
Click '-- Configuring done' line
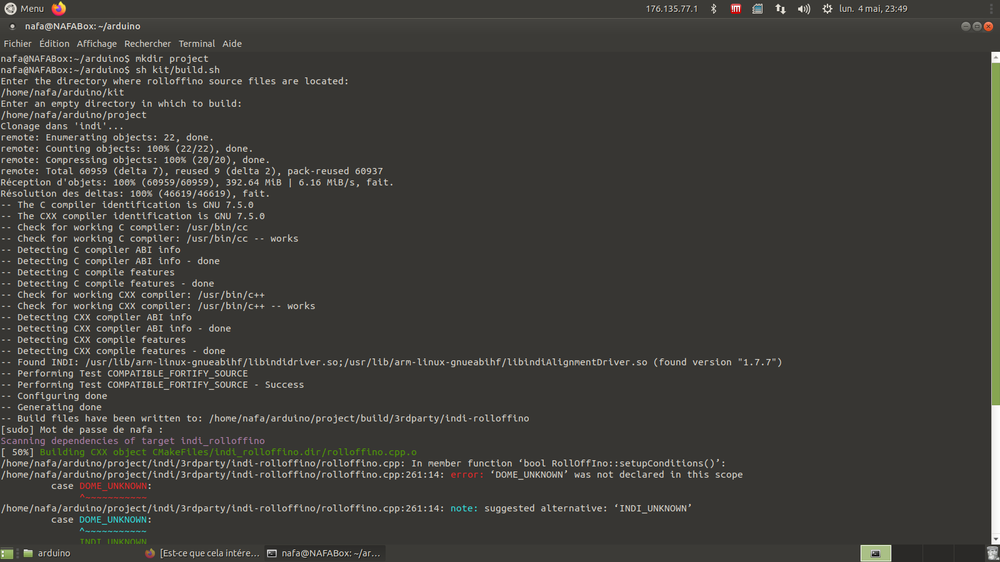[x=54, y=396]
